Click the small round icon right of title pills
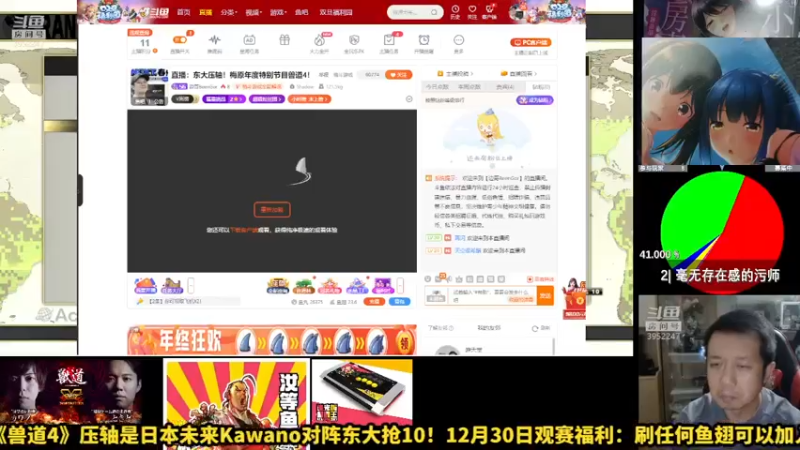 point(409,99)
